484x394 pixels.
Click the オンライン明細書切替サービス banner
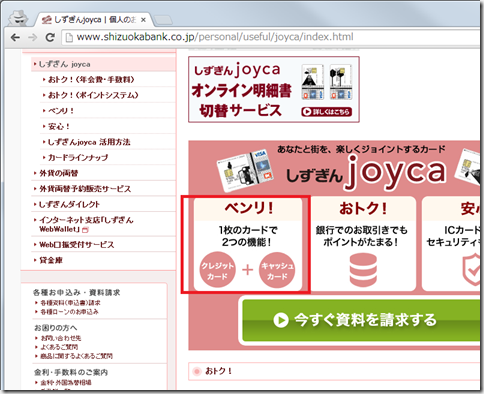(274, 89)
